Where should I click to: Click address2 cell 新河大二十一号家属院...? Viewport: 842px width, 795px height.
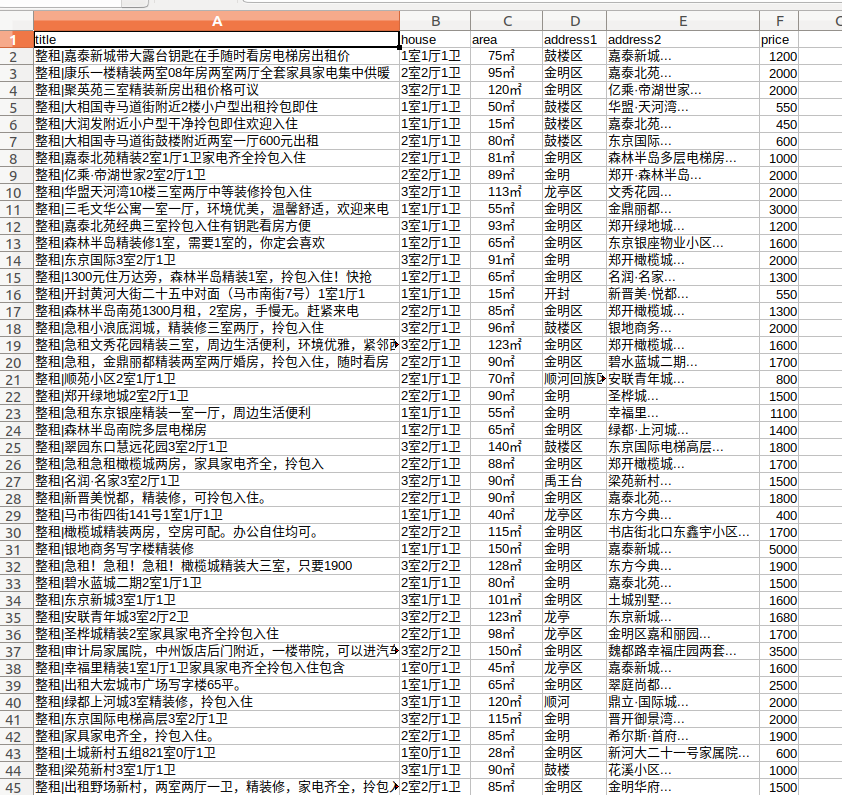point(683,753)
